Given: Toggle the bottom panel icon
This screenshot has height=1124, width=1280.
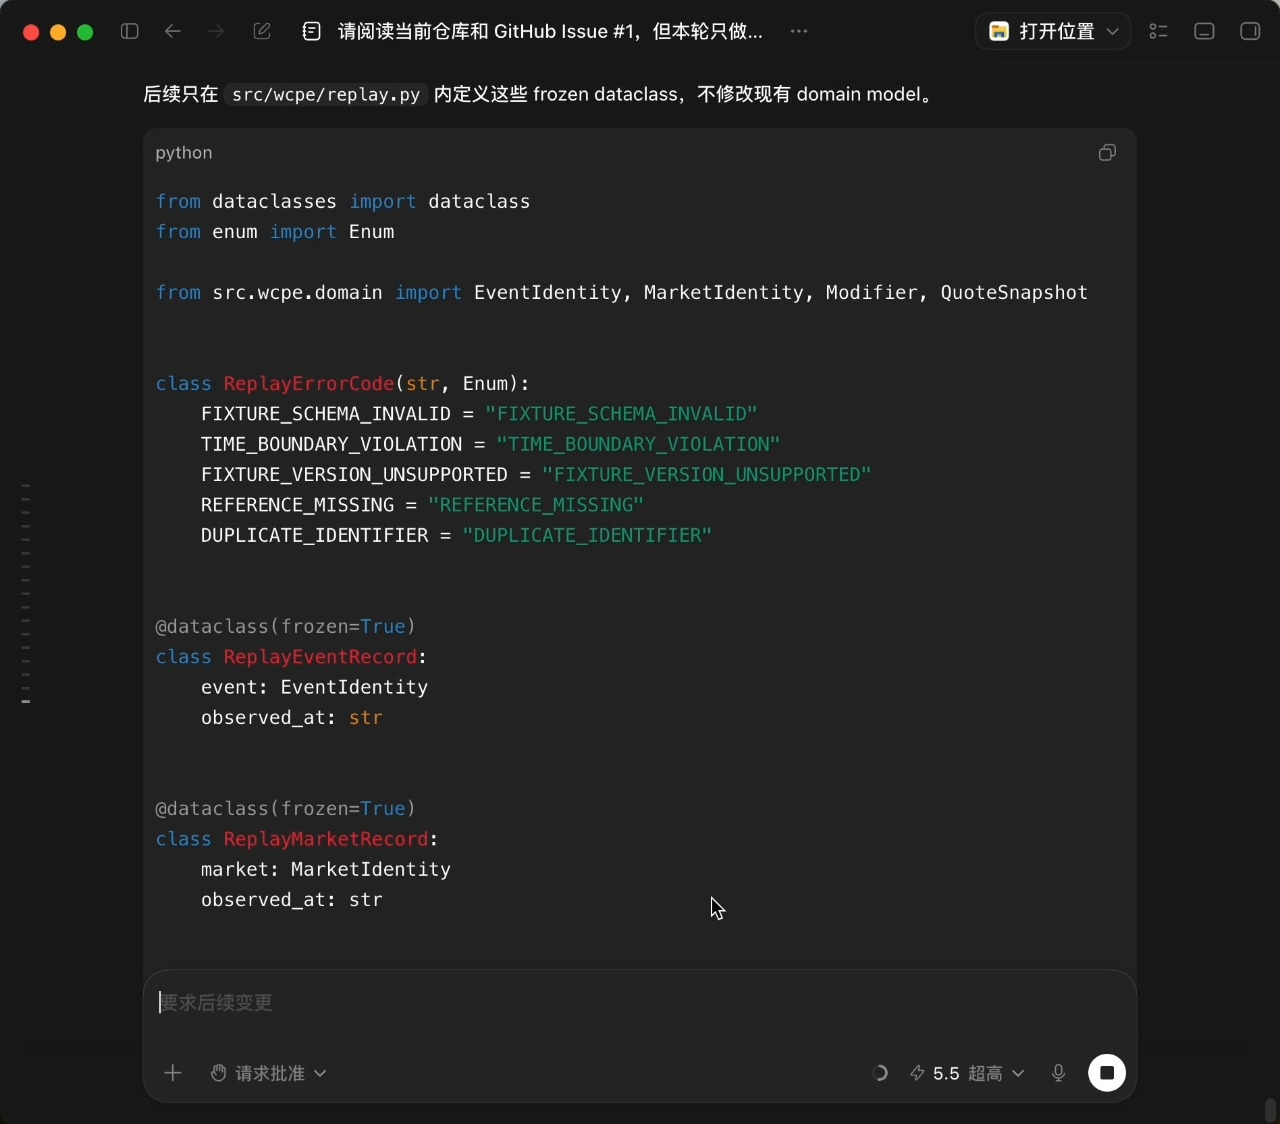Looking at the screenshot, I should click(x=1204, y=31).
